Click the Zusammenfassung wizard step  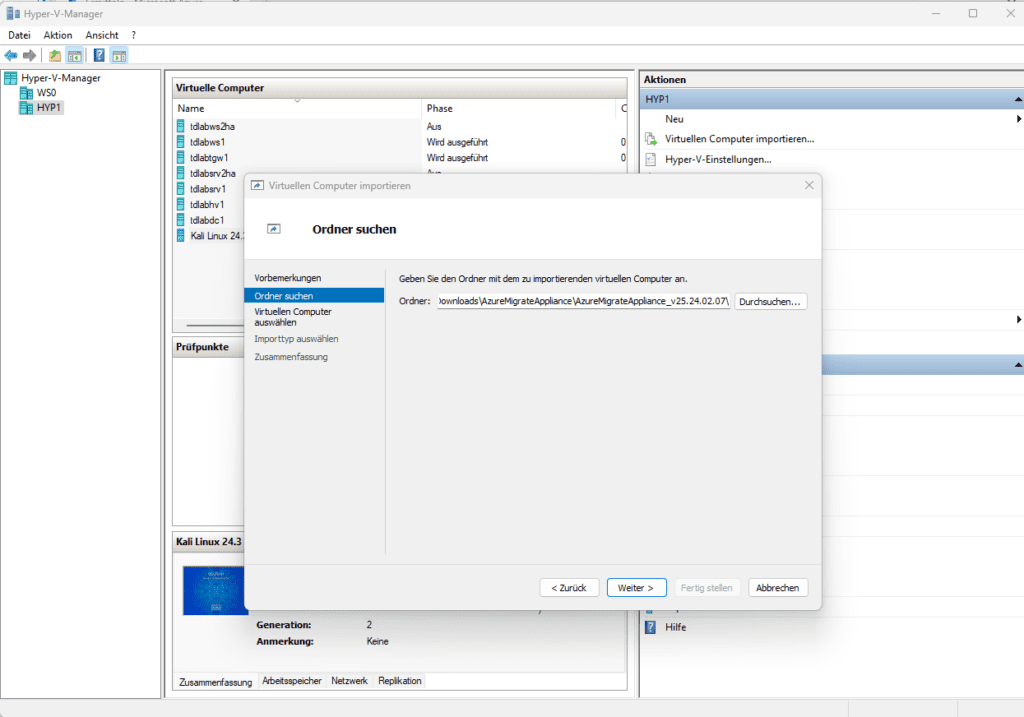[x=291, y=357]
